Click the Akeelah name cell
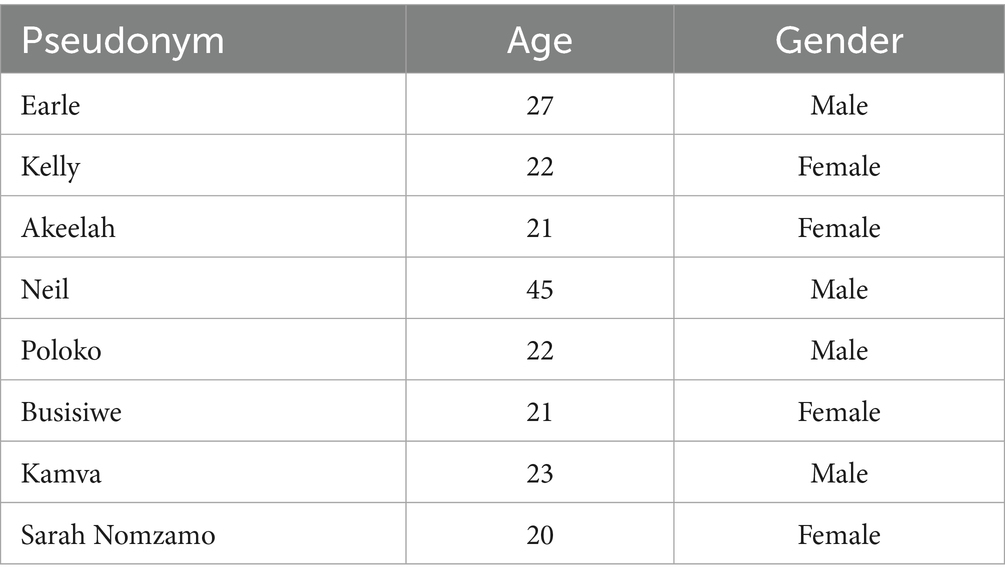 tap(68, 228)
